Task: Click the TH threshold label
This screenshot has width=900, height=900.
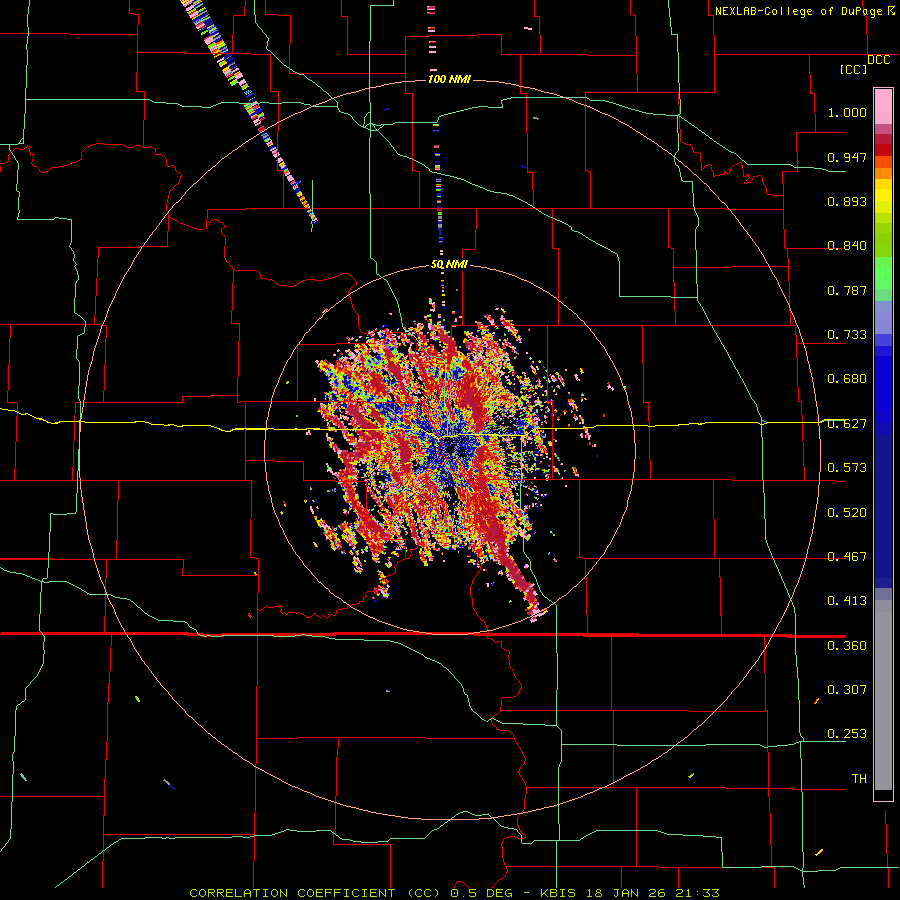Action: (x=859, y=779)
